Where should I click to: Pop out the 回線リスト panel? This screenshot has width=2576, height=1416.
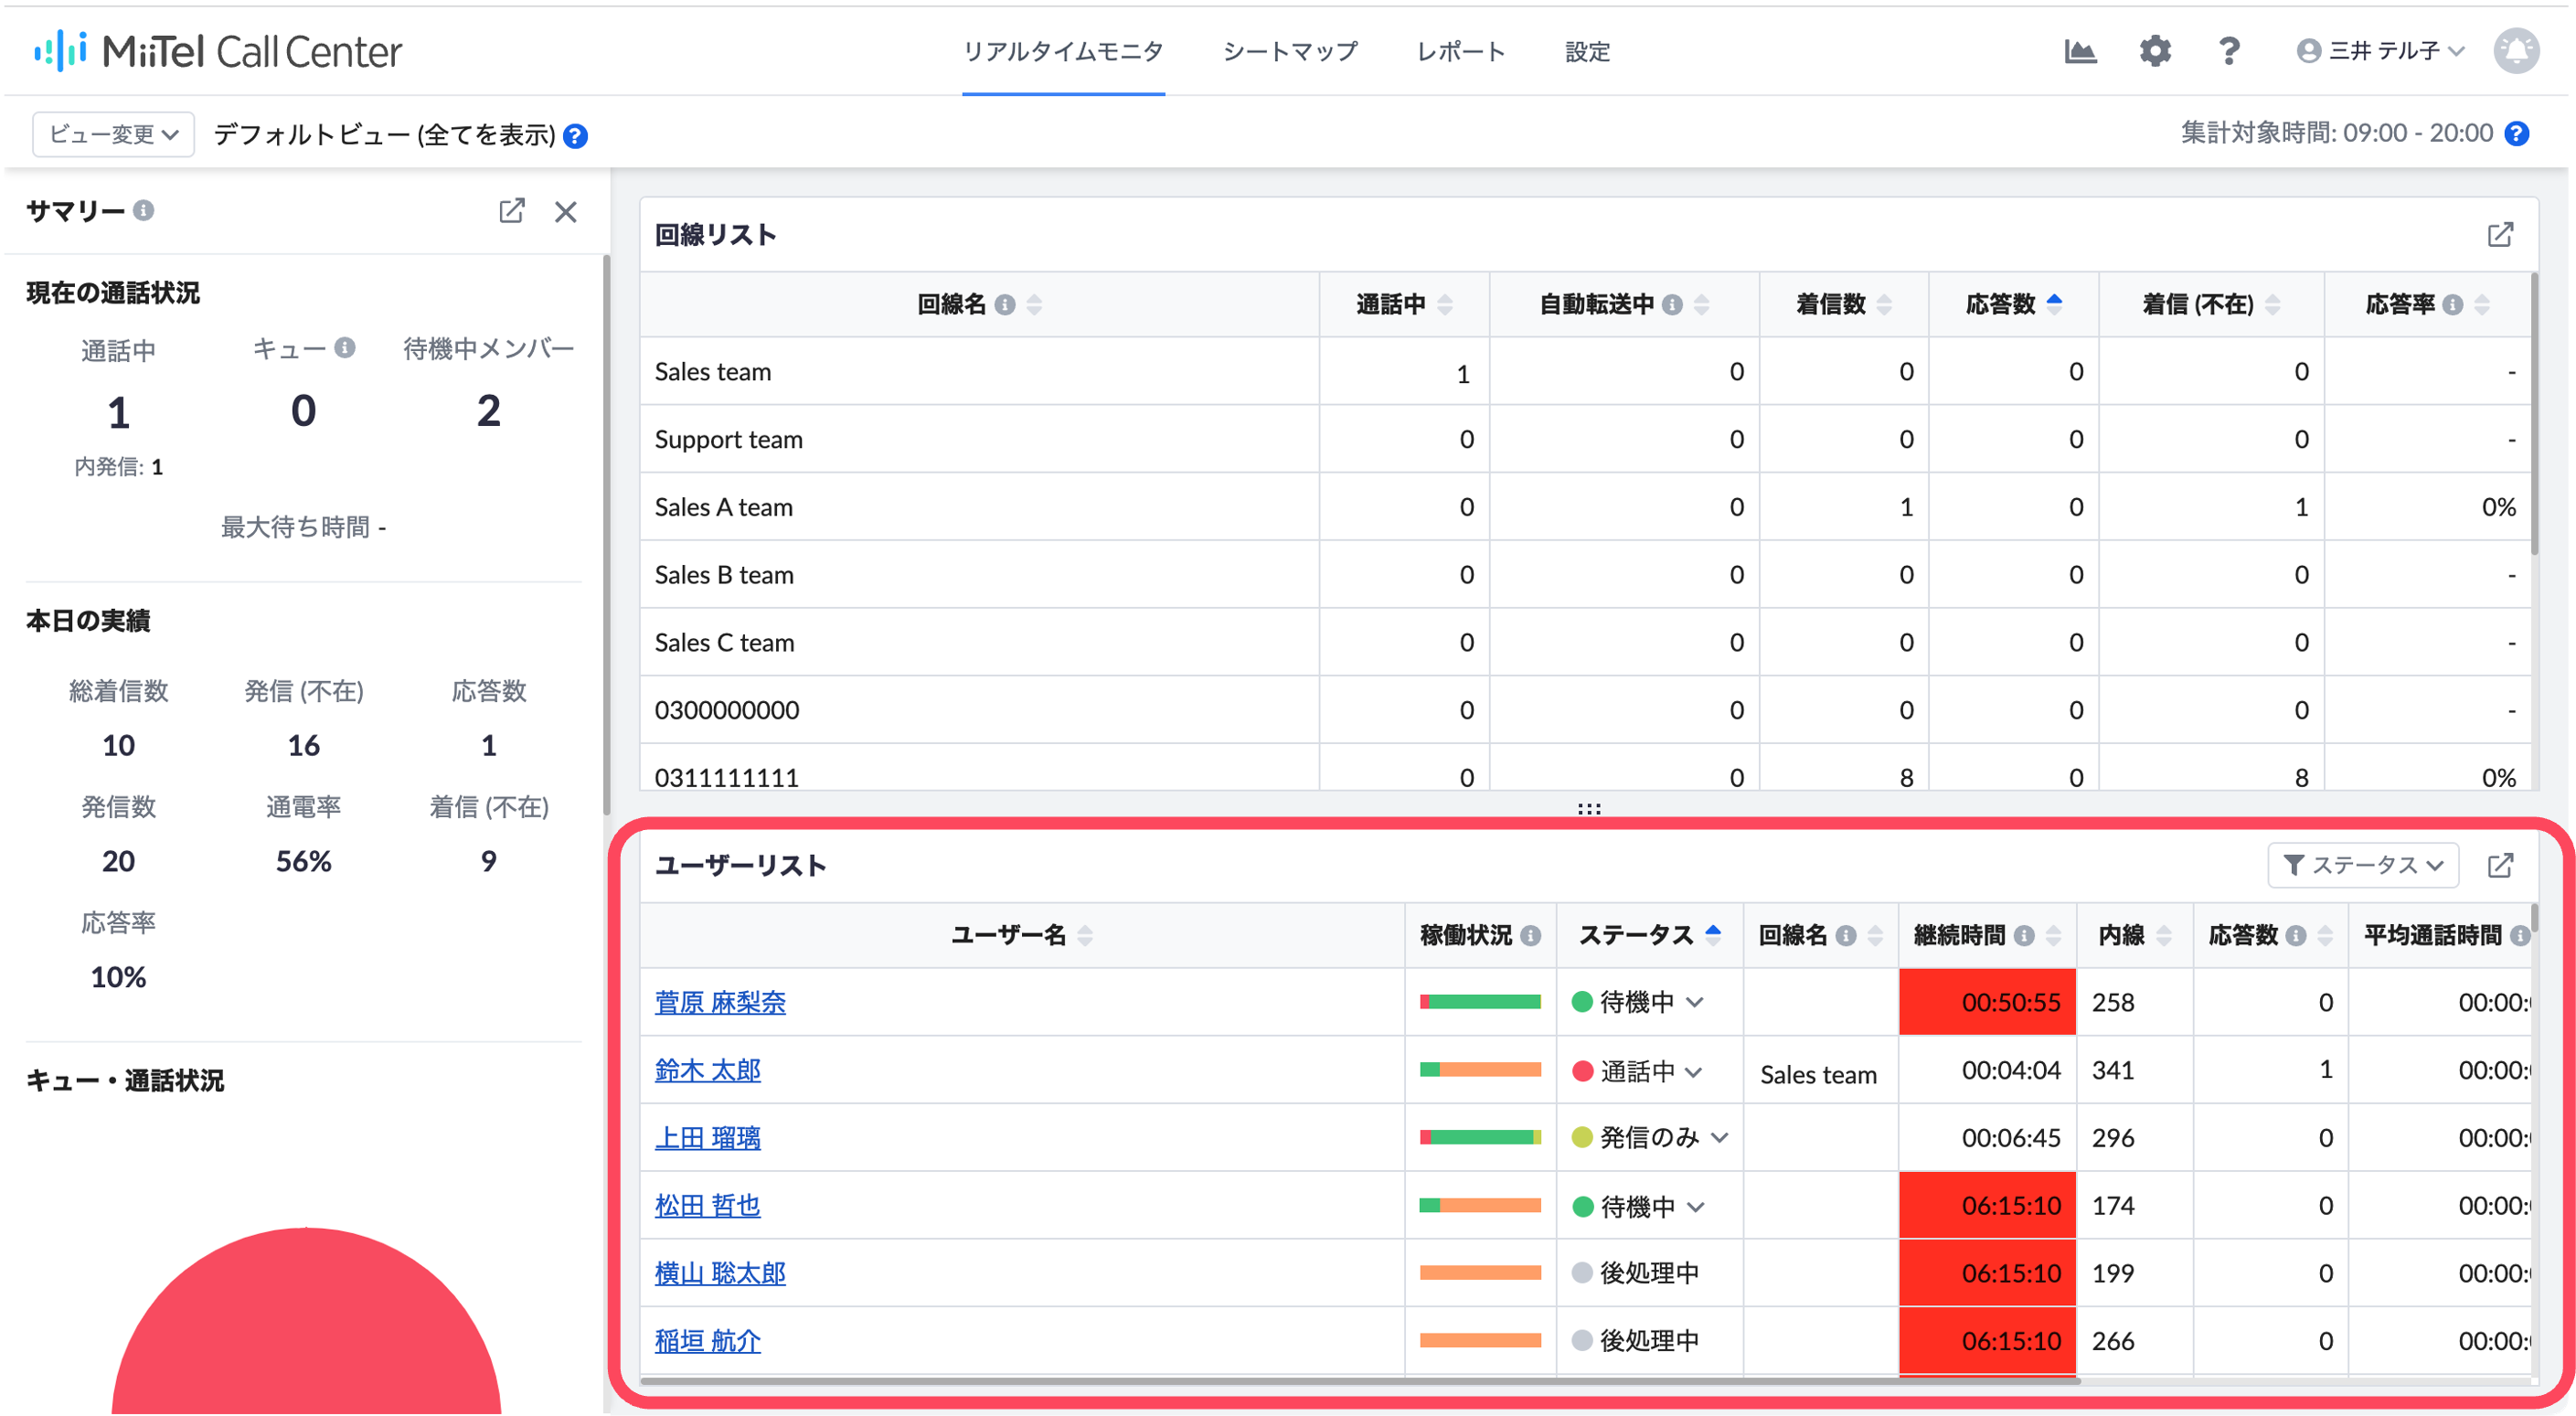click(x=2500, y=235)
